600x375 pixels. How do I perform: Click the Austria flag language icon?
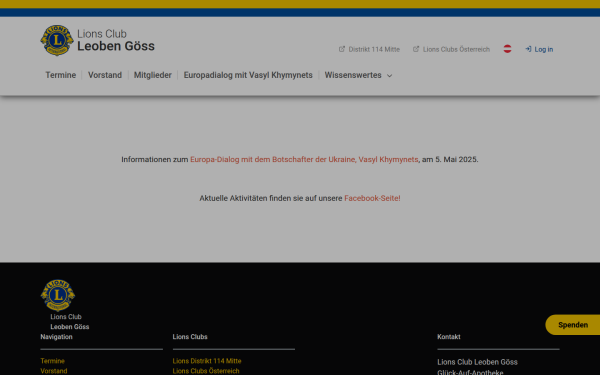click(507, 49)
